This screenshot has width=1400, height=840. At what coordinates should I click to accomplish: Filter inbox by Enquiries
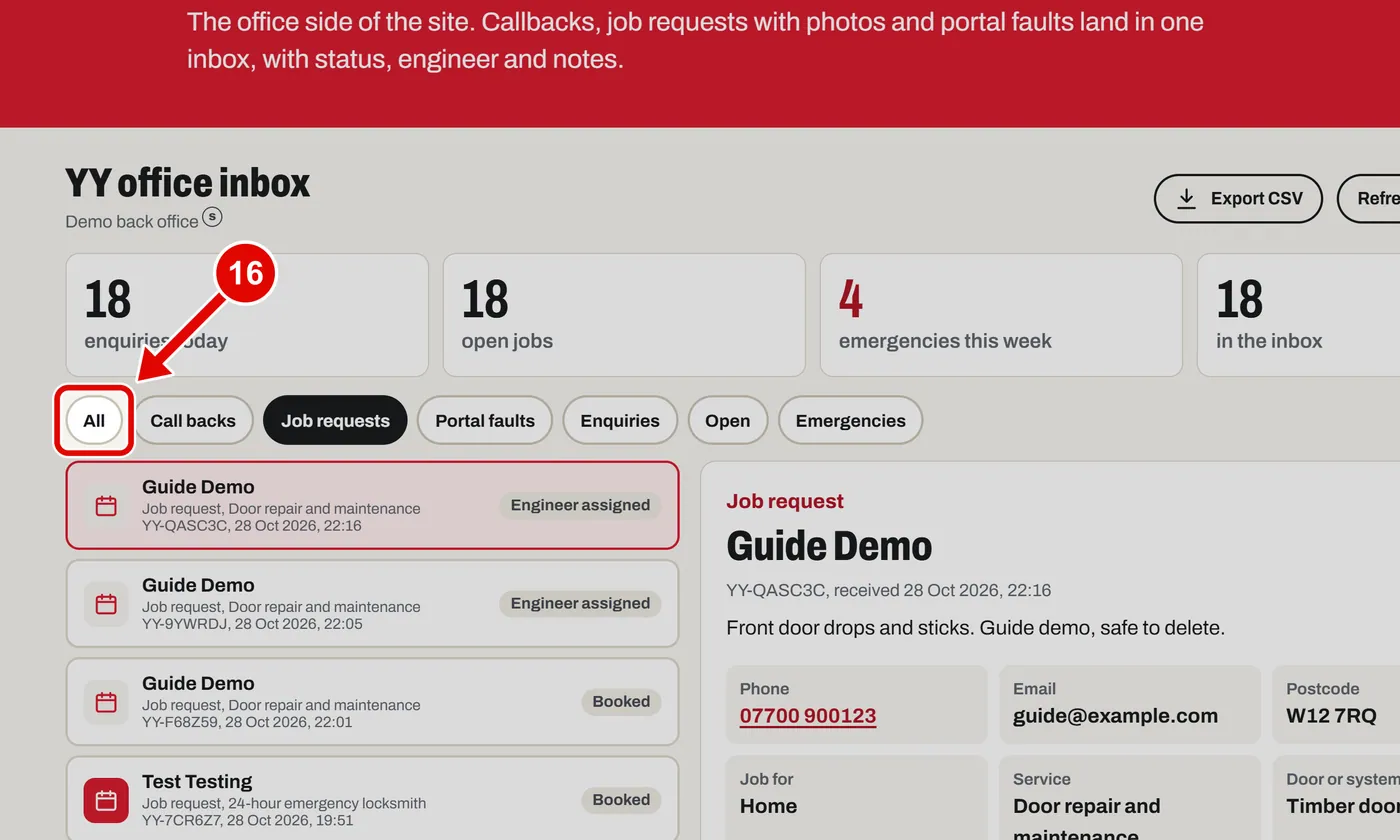pyautogui.click(x=620, y=421)
